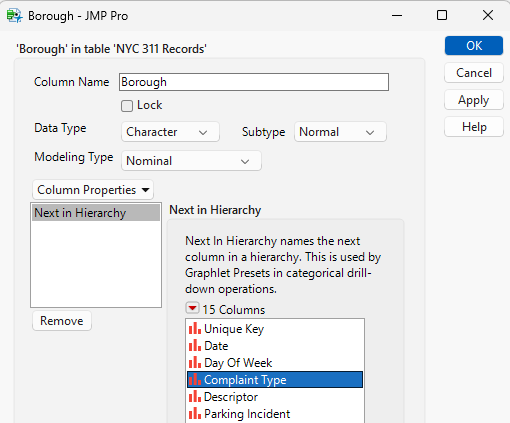The width and height of the screenshot is (510, 423).
Task: Click the JMP Pro application icon in title bar
Action: (x=14, y=16)
